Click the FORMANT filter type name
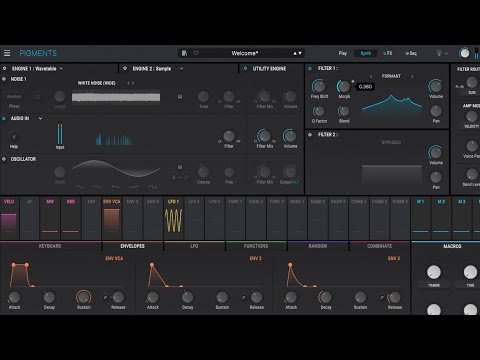This screenshot has height=360, width=480. (391, 76)
